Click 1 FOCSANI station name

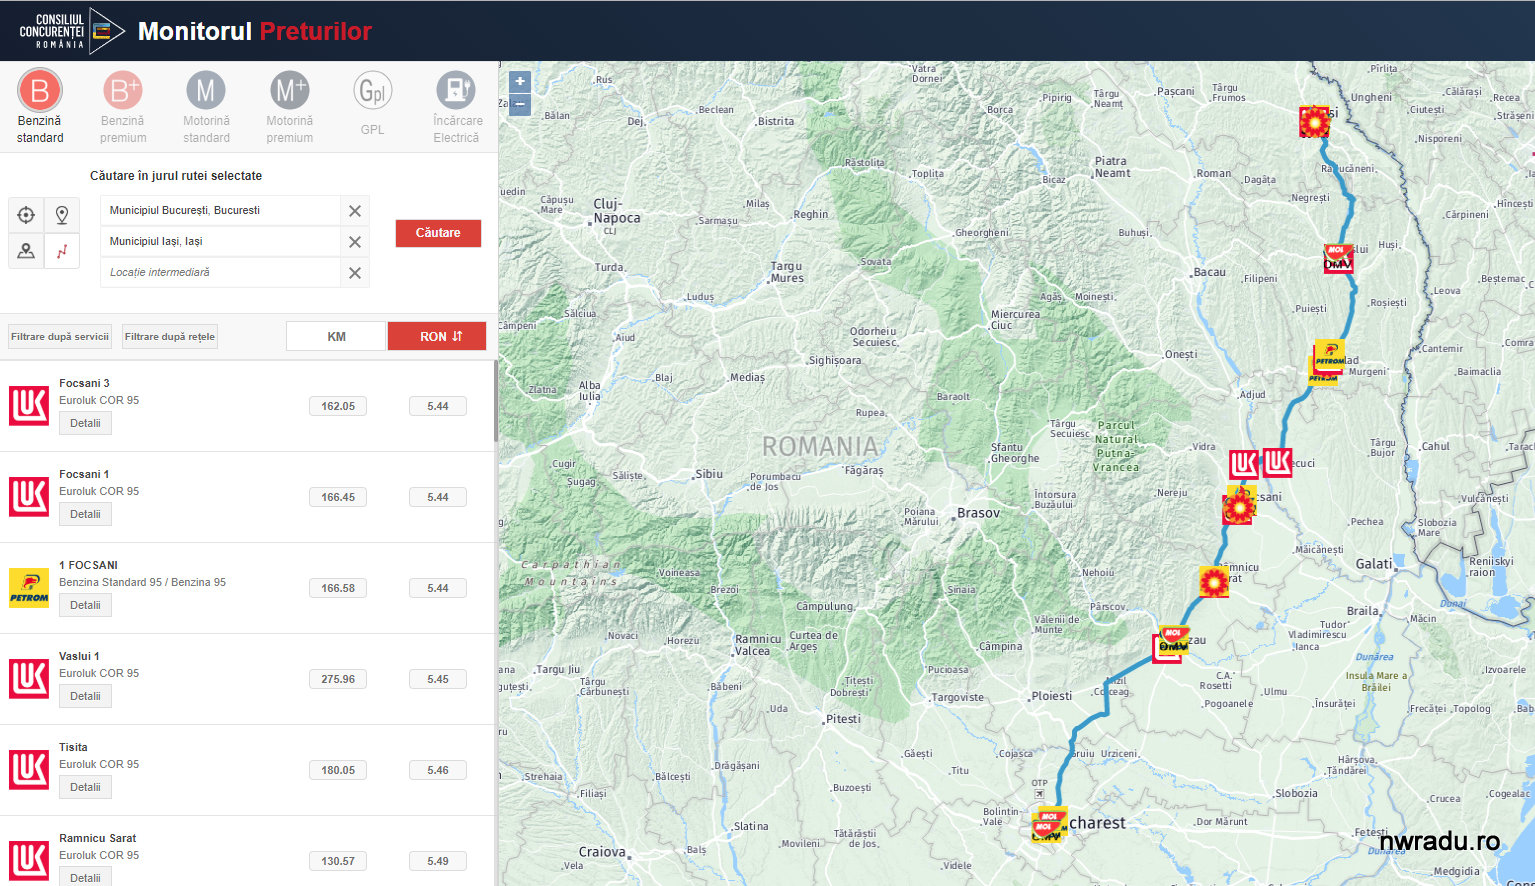[x=88, y=565]
